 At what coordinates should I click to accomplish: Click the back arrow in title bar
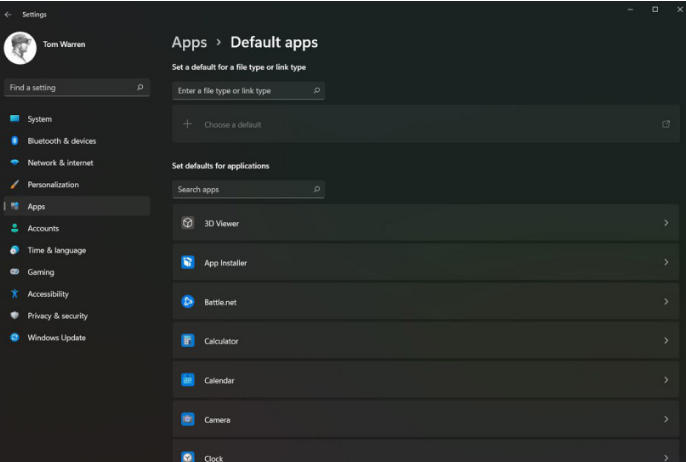9,15
